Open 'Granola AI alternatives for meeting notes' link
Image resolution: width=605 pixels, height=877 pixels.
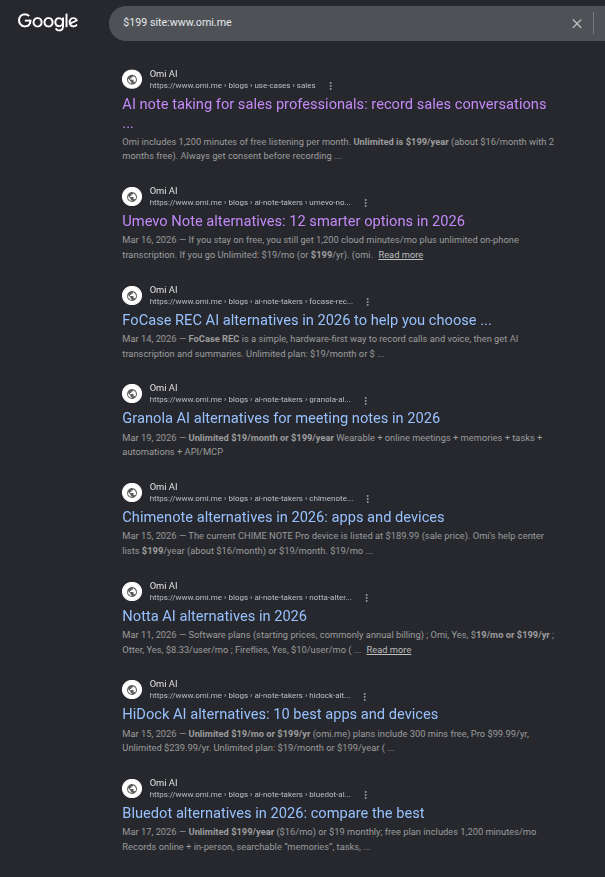[281, 418]
